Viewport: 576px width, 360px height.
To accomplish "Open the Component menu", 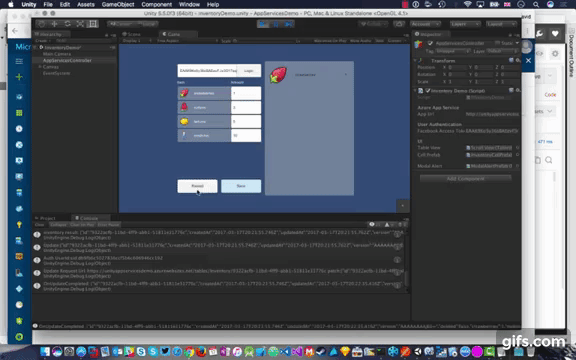I will [156, 4].
